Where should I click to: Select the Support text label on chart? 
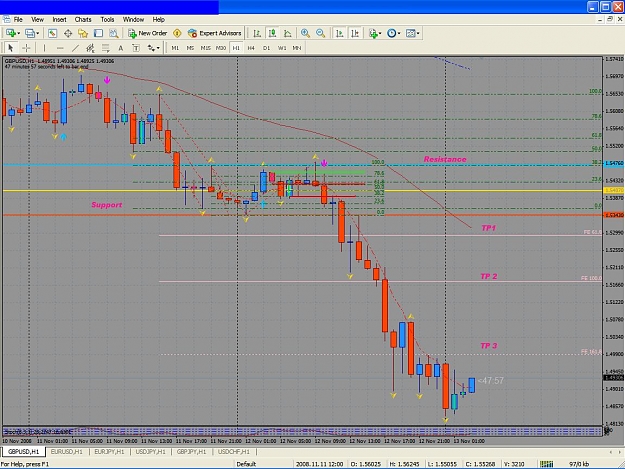tap(106, 205)
